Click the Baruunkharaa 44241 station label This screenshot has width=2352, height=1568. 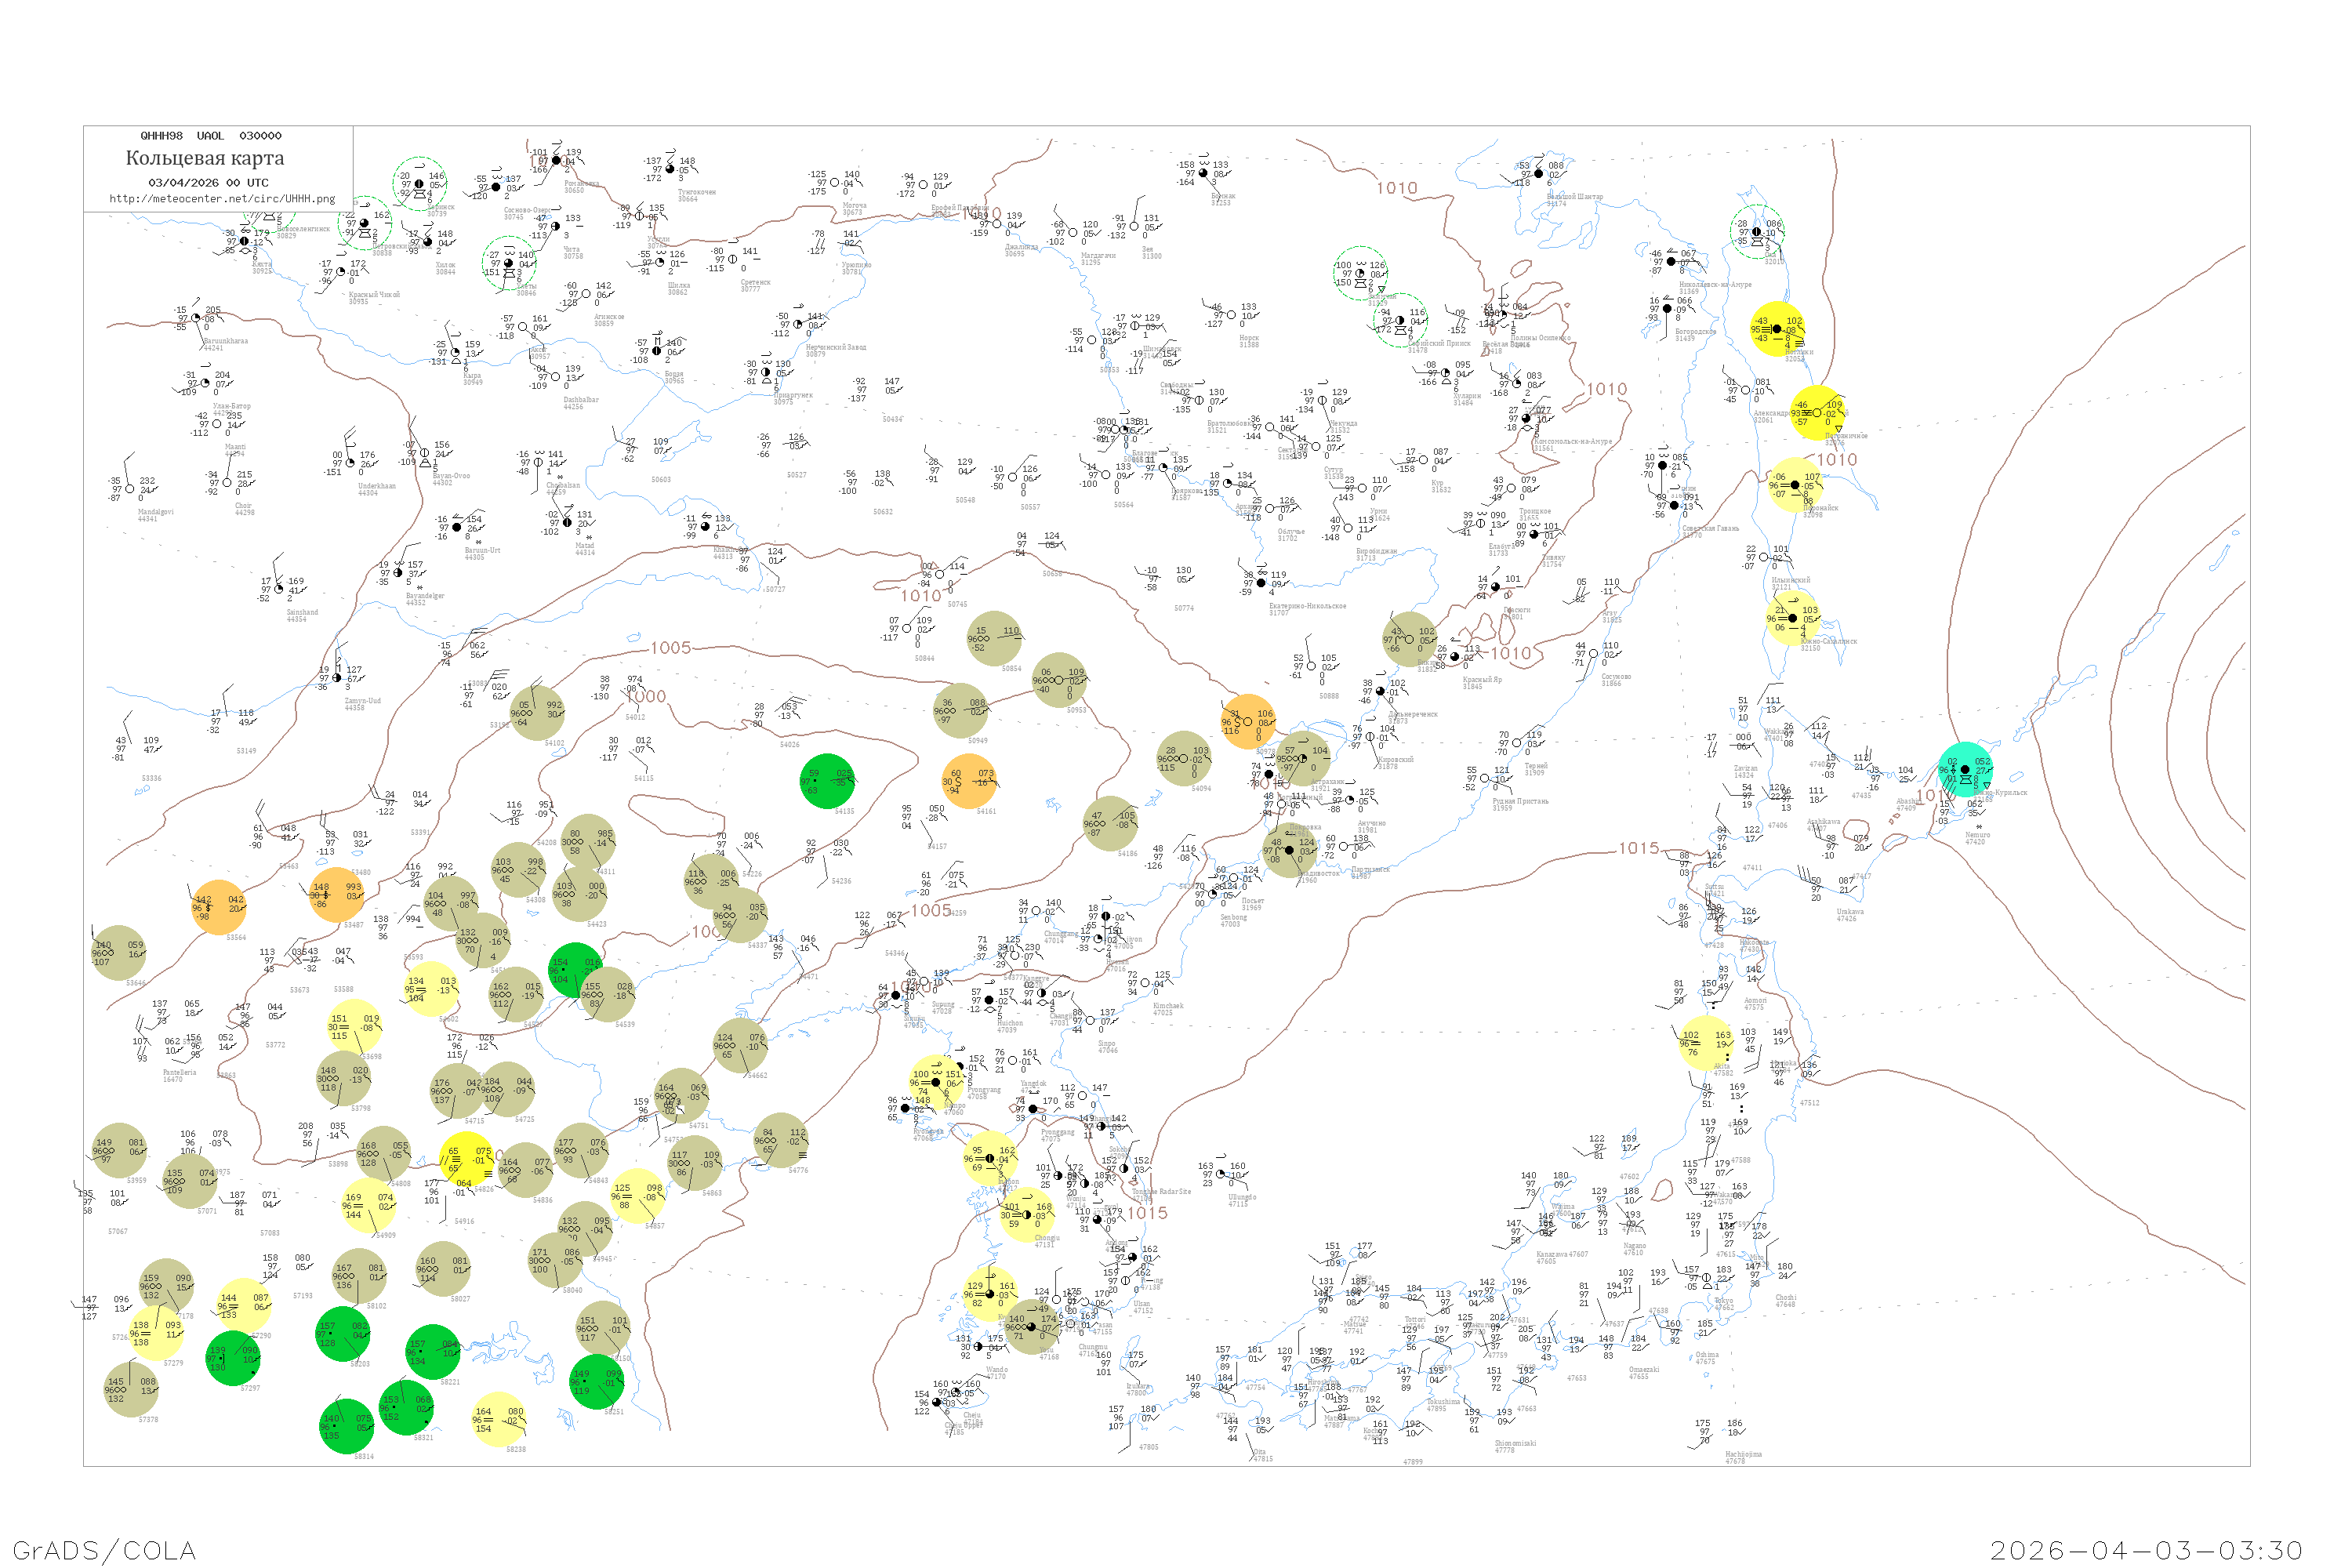pos(225,344)
